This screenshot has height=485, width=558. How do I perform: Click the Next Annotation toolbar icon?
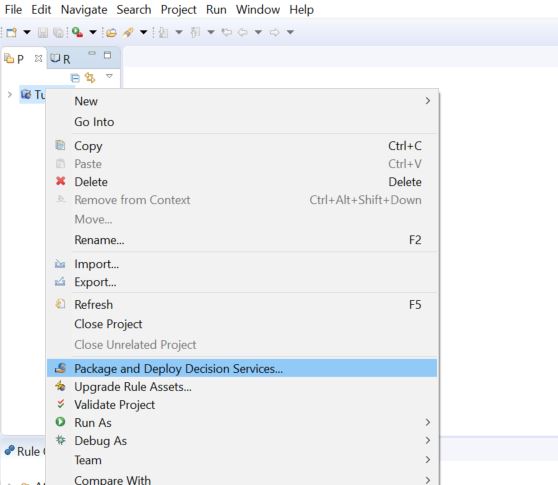pos(163,33)
